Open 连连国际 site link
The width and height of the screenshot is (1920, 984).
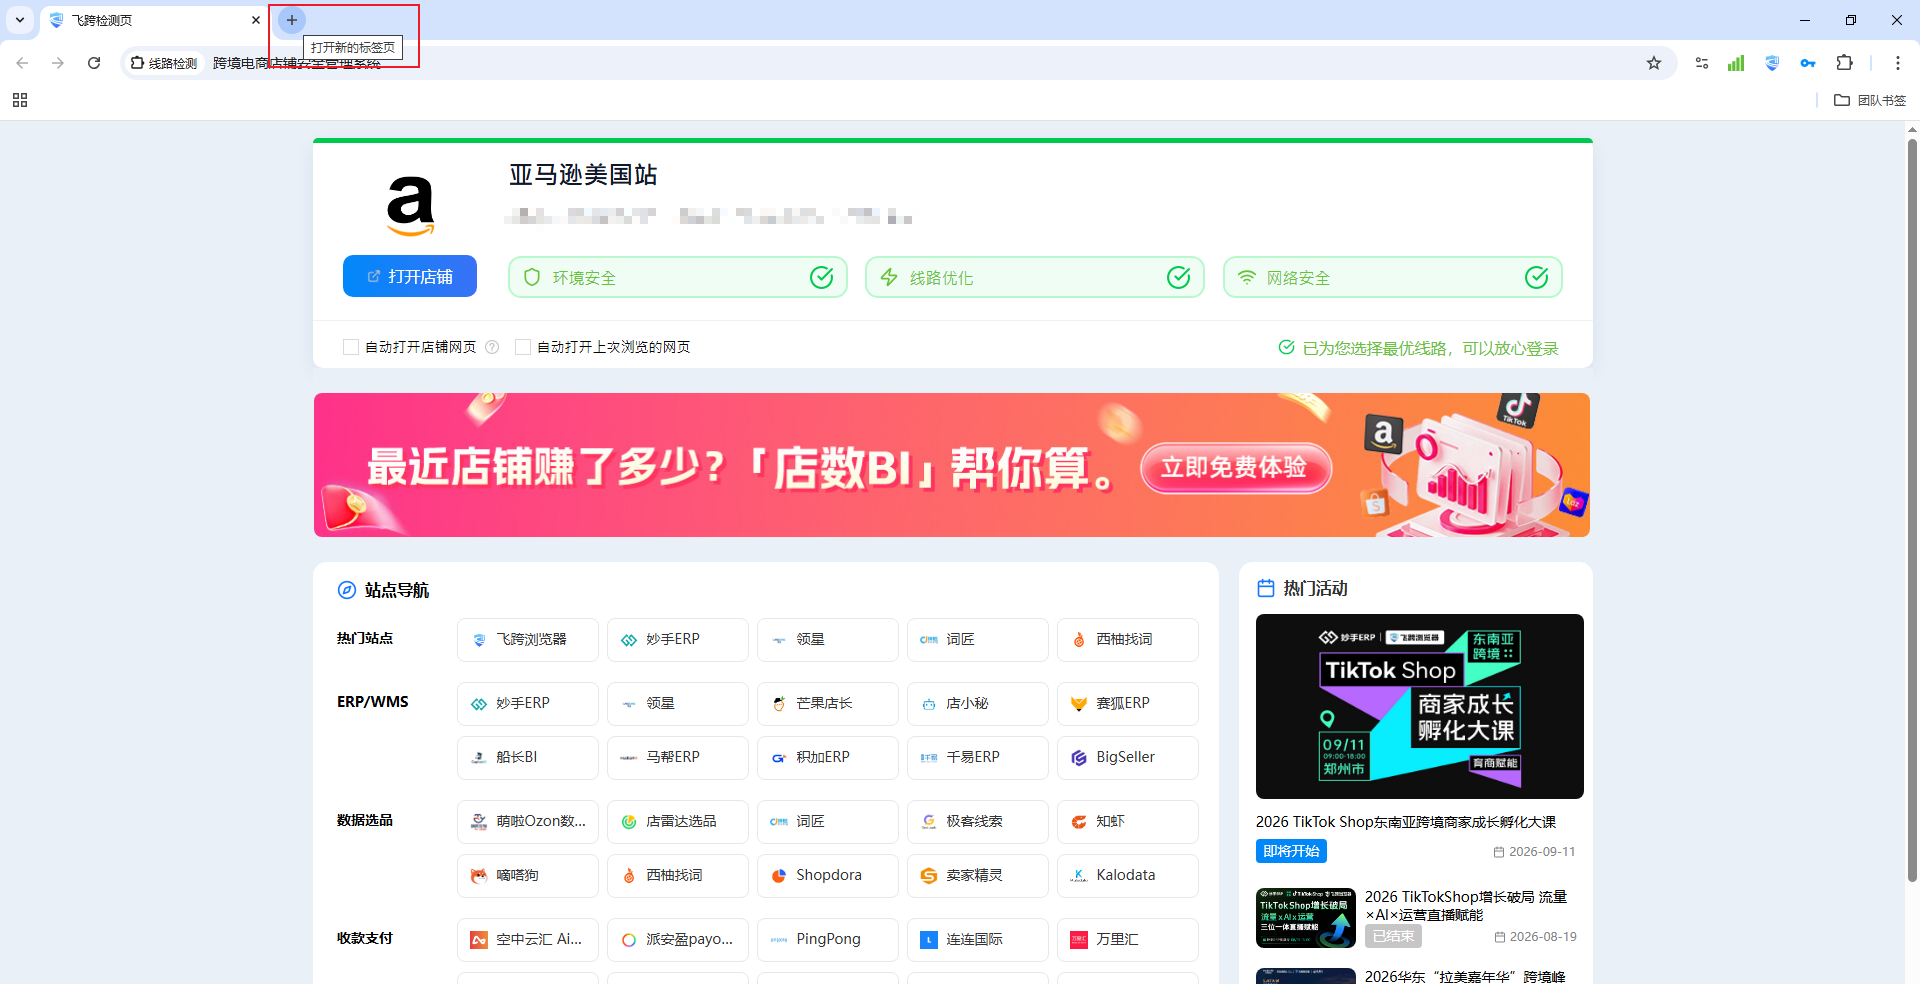pyautogui.click(x=978, y=940)
